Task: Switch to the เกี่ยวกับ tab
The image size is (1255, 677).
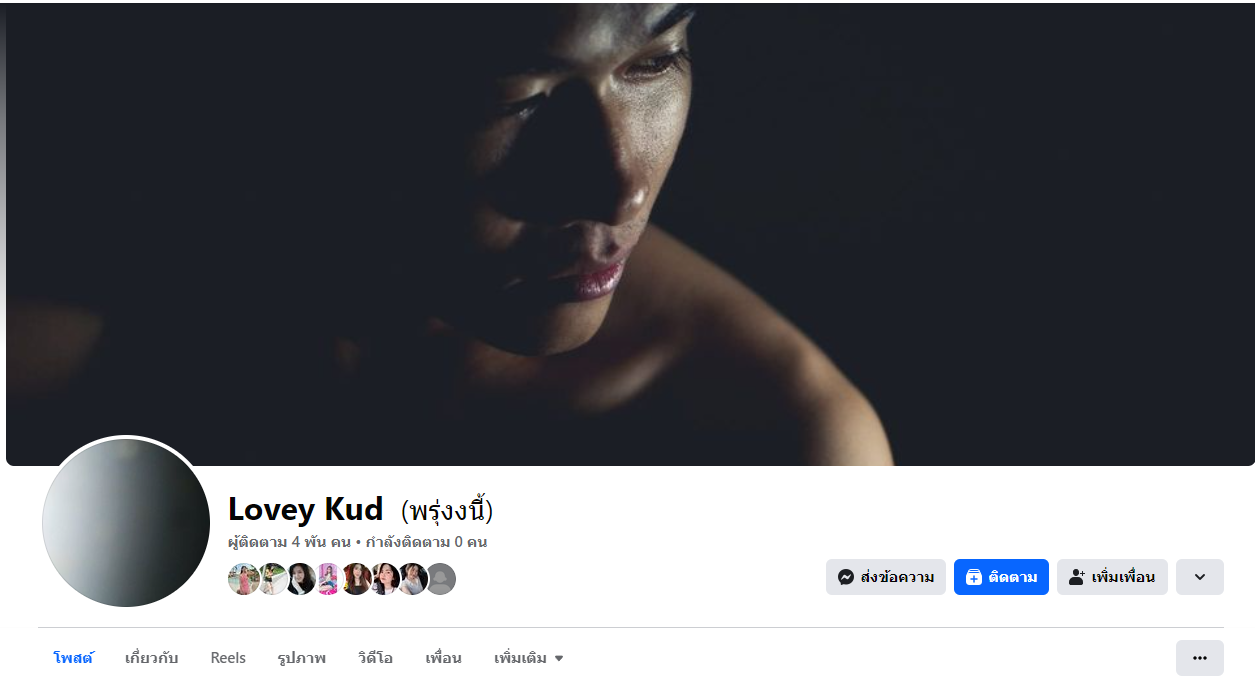Action: [x=152, y=658]
